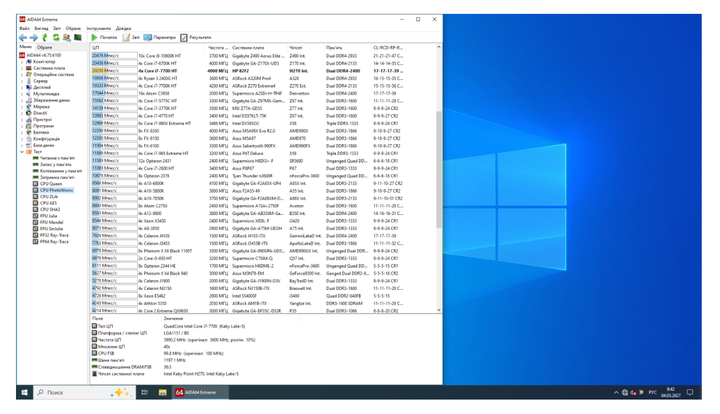720x414 pixels.
Task: Click the FPU Mandel benchmark icon
Action: point(35,222)
